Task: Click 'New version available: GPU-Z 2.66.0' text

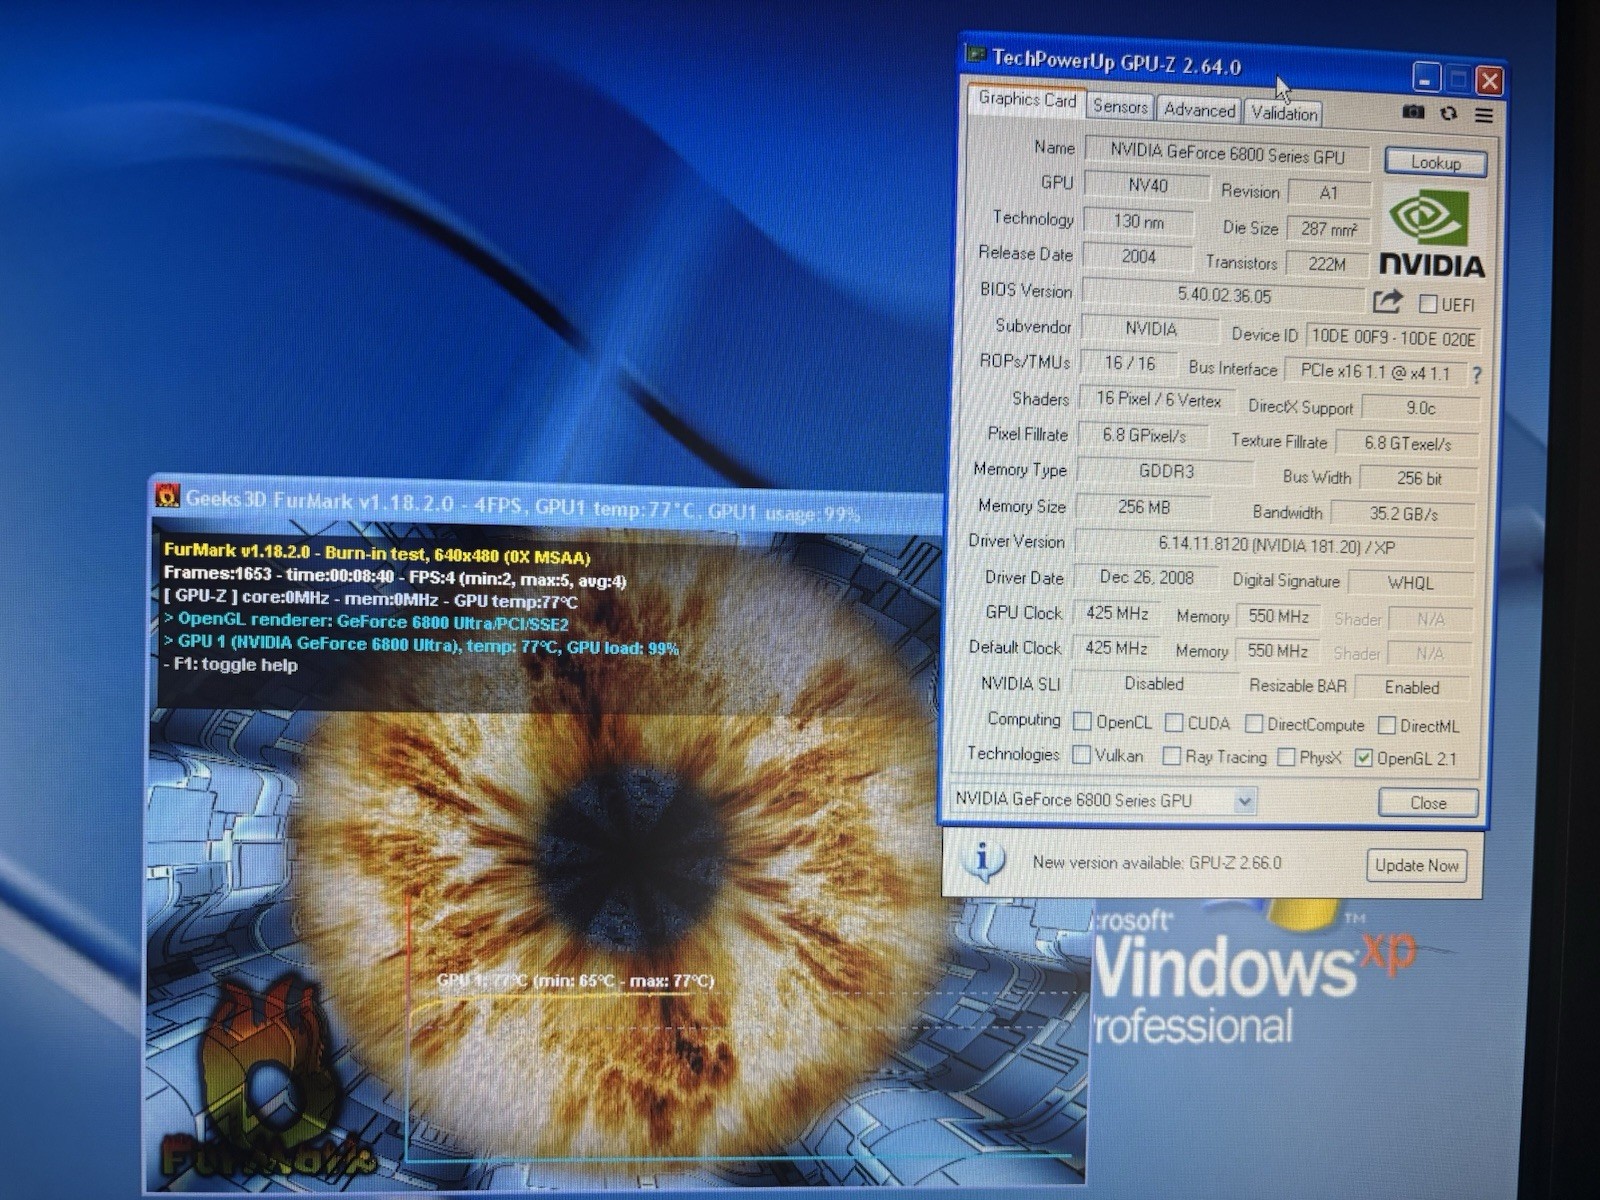Action: [1157, 862]
